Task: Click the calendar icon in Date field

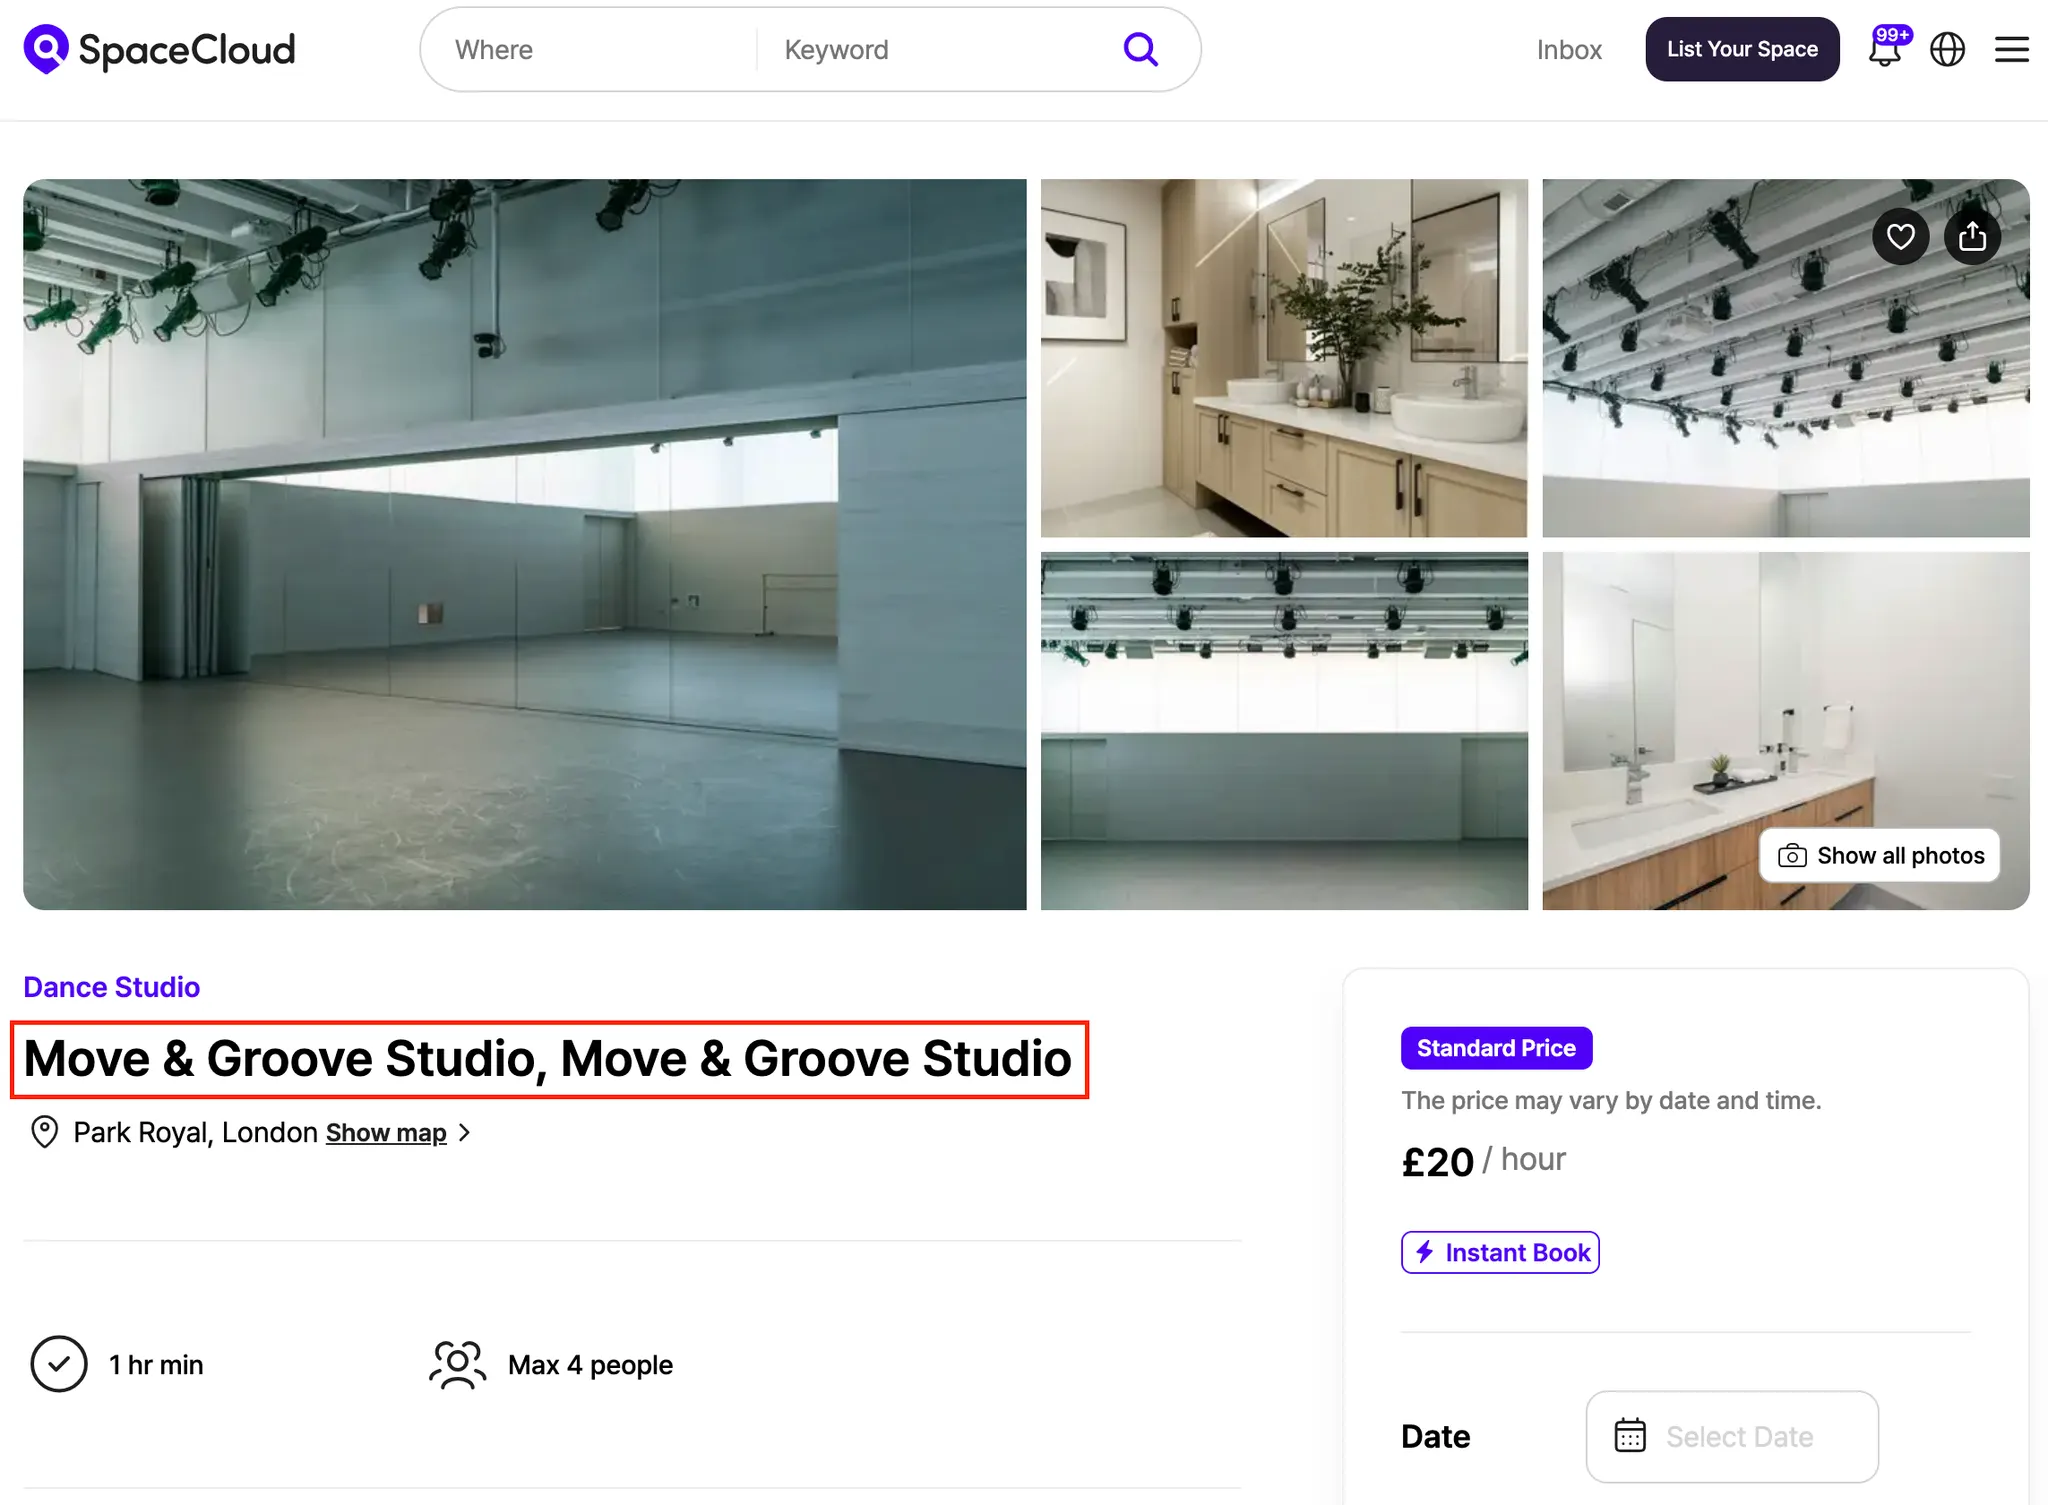Action: pos(1630,1436)
